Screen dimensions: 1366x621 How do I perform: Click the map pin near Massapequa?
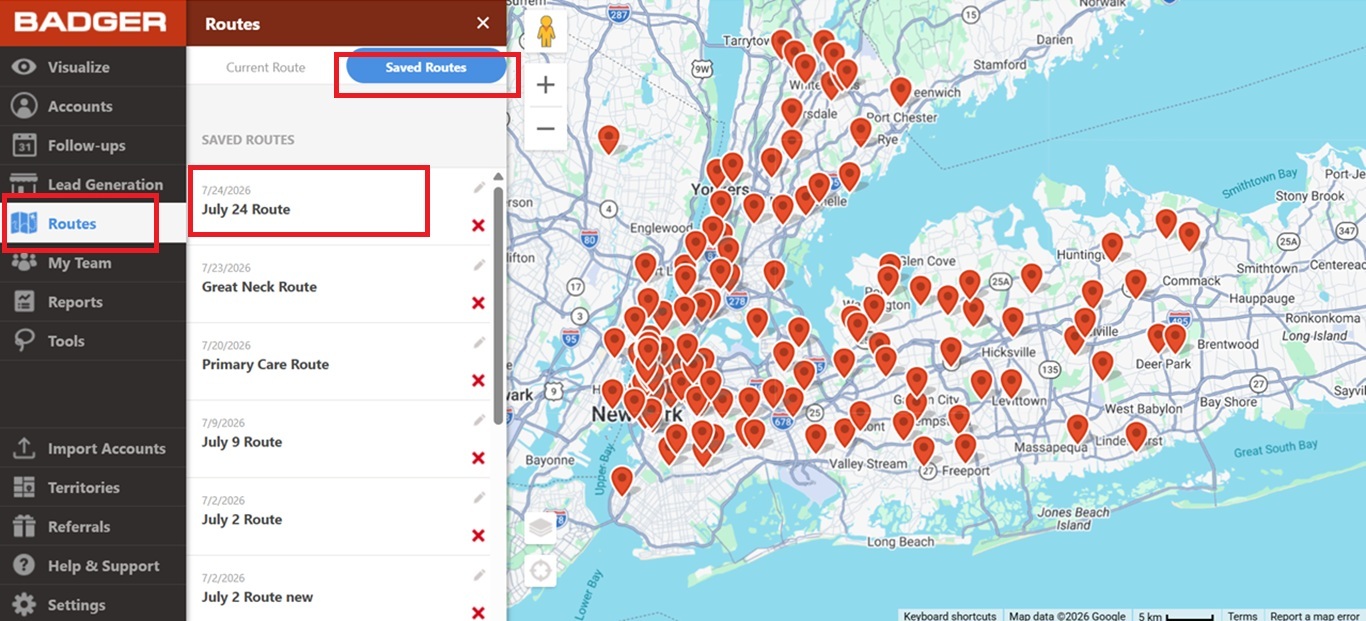click(x=1077, y=429)
